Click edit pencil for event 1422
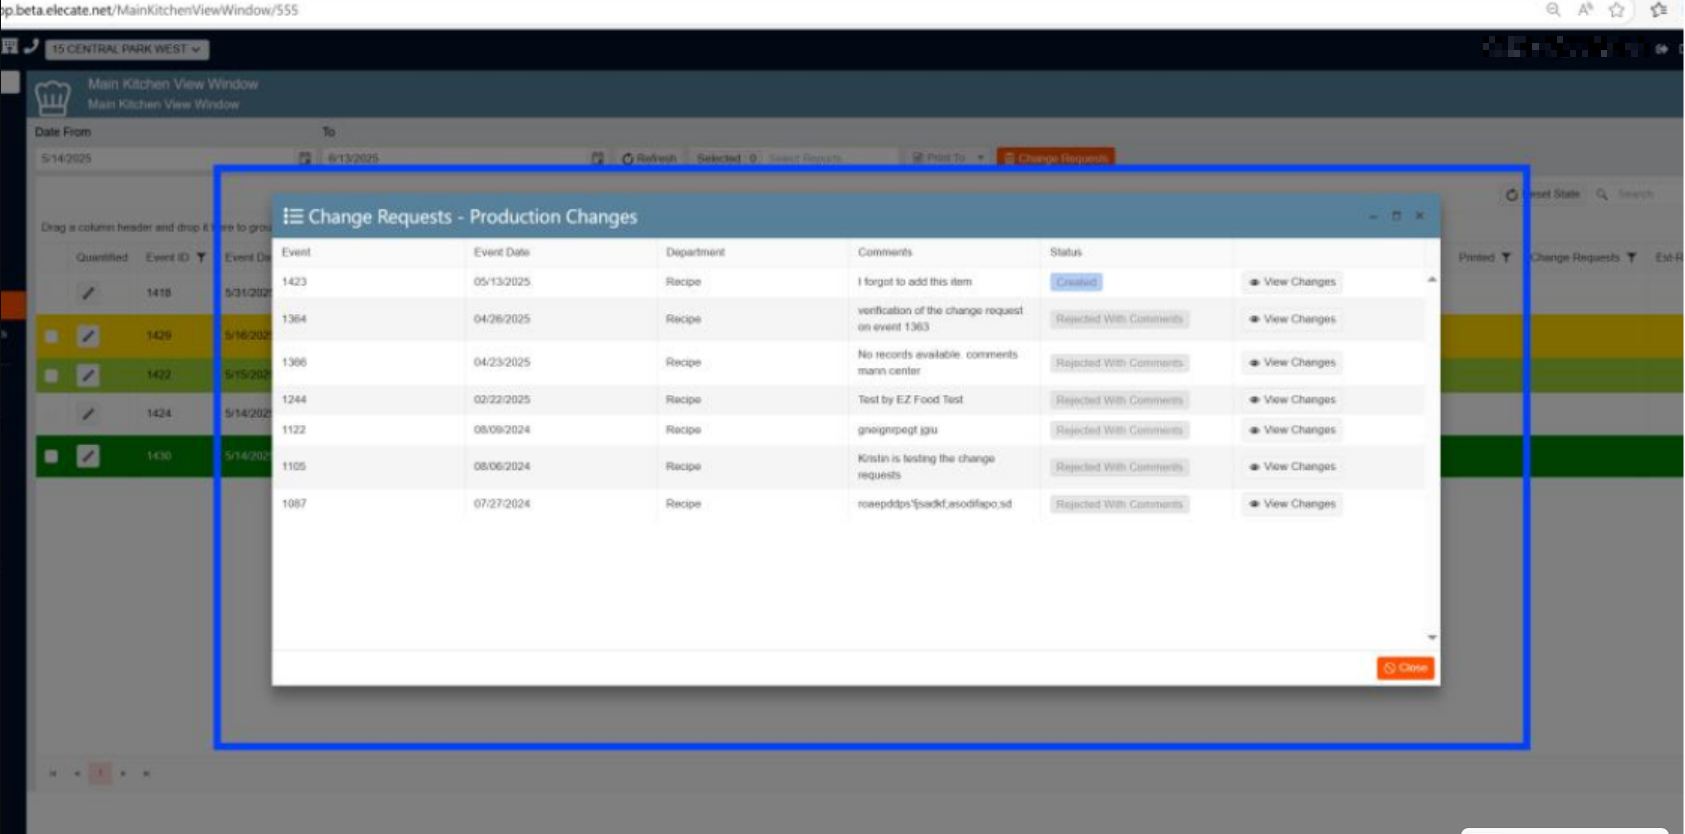This screenshot has width=1685, height=834. [88, 375]
